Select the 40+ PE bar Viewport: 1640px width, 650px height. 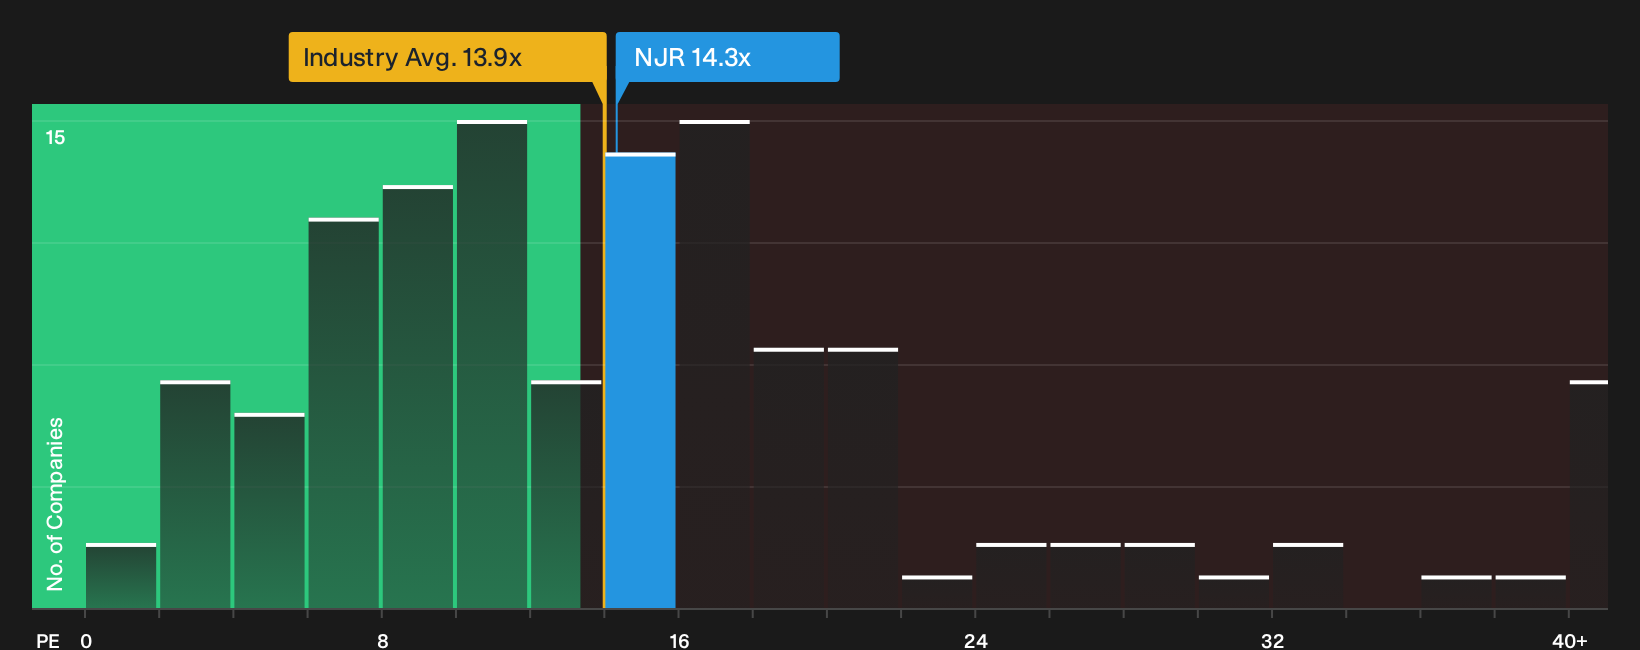(1589, 495)
